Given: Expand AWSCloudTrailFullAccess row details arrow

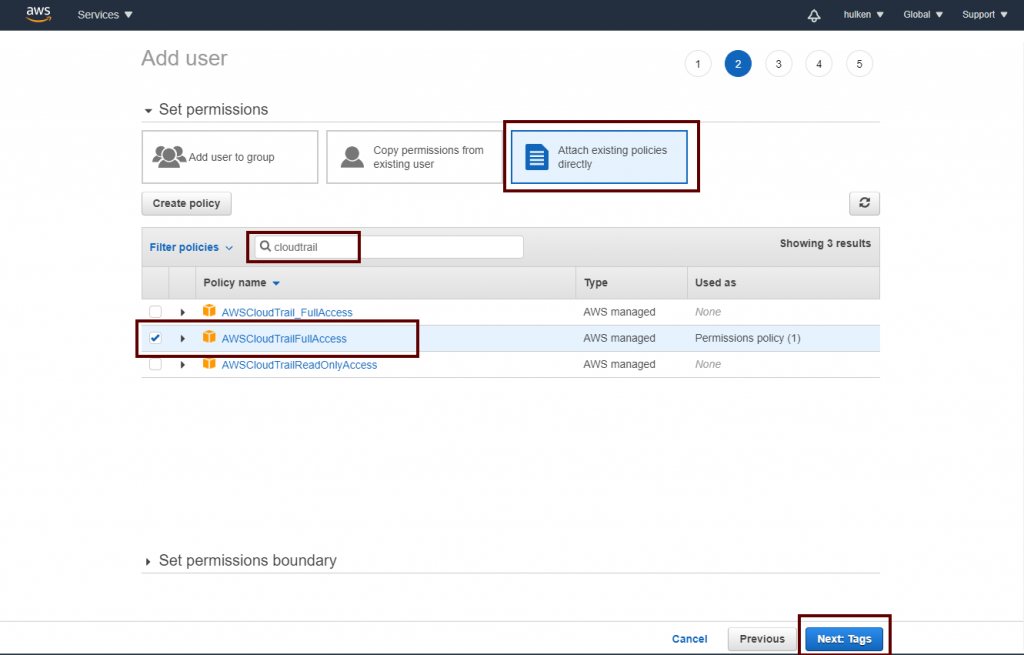Looking at the screenshot, I should (182, 339).
